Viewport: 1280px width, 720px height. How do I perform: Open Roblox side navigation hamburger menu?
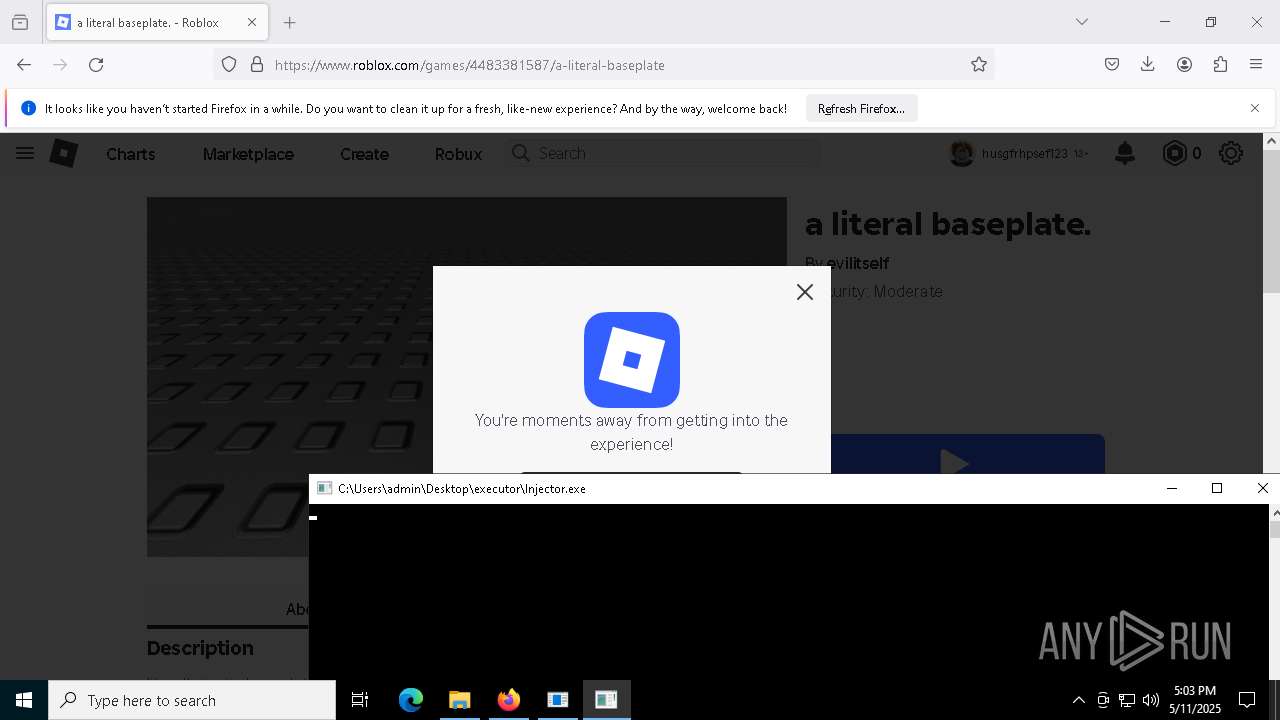[25, 153]
